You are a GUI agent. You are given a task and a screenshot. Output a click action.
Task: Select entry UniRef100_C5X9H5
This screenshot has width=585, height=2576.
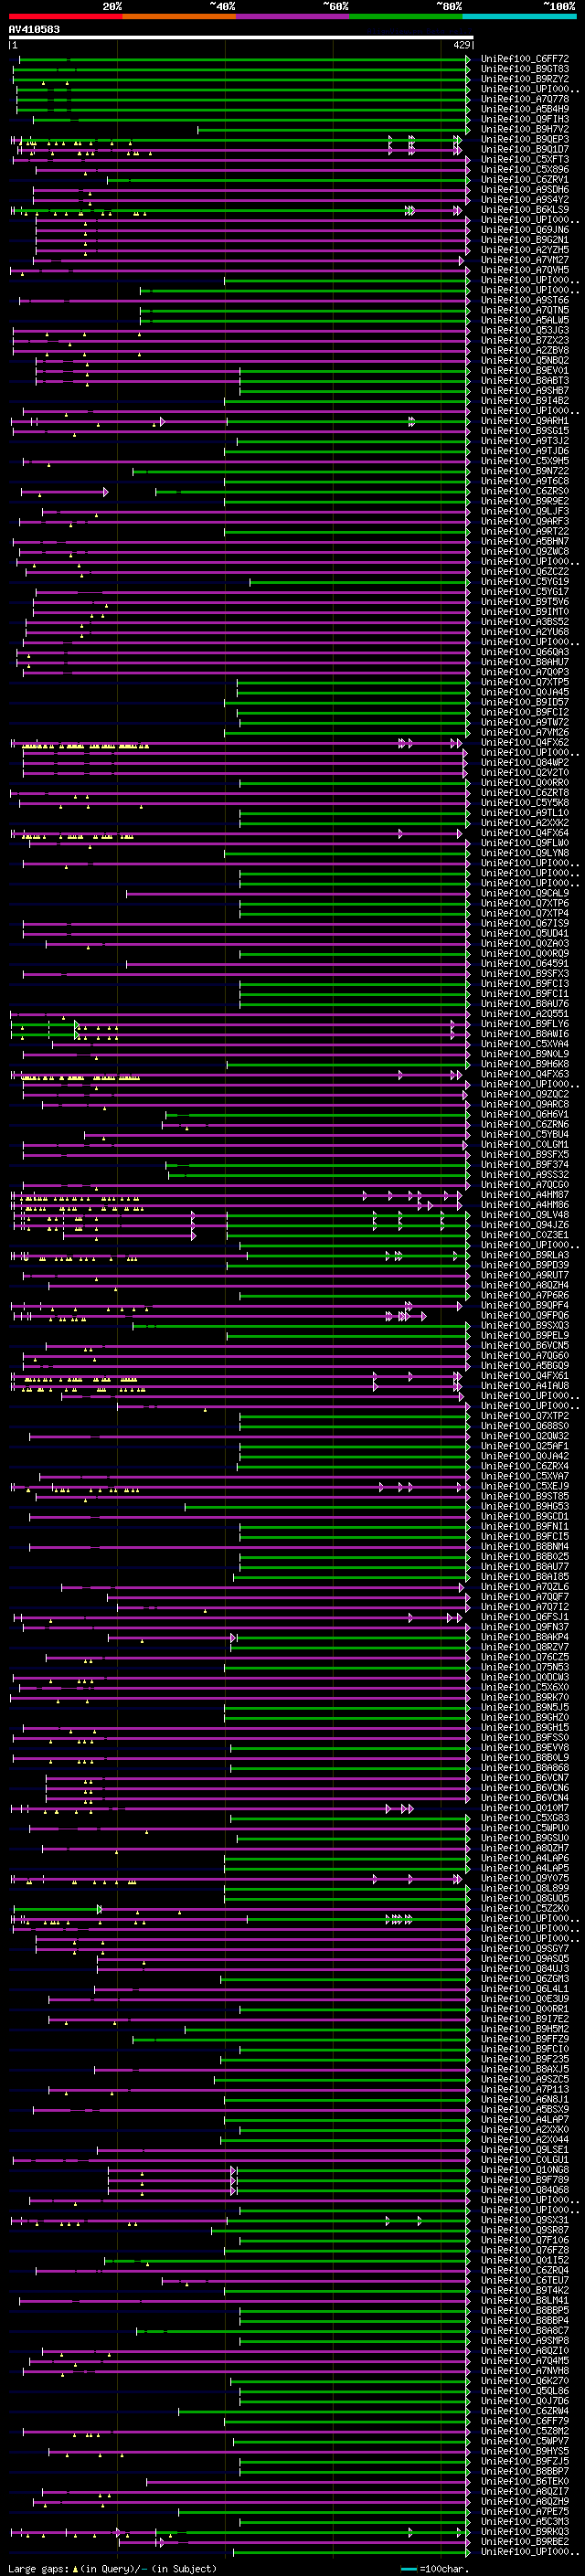pyautogui.click(x=524, y=461)
